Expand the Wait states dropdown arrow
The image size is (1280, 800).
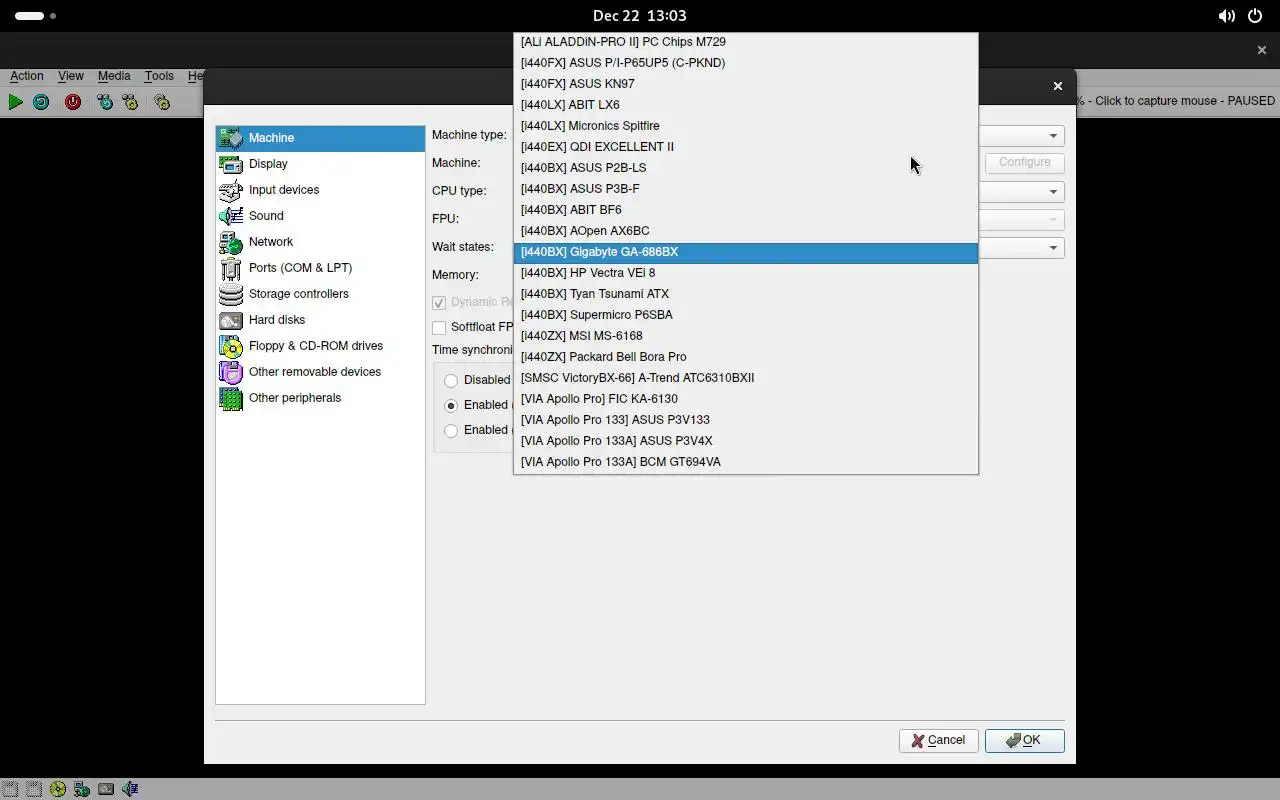(1053, 248)
